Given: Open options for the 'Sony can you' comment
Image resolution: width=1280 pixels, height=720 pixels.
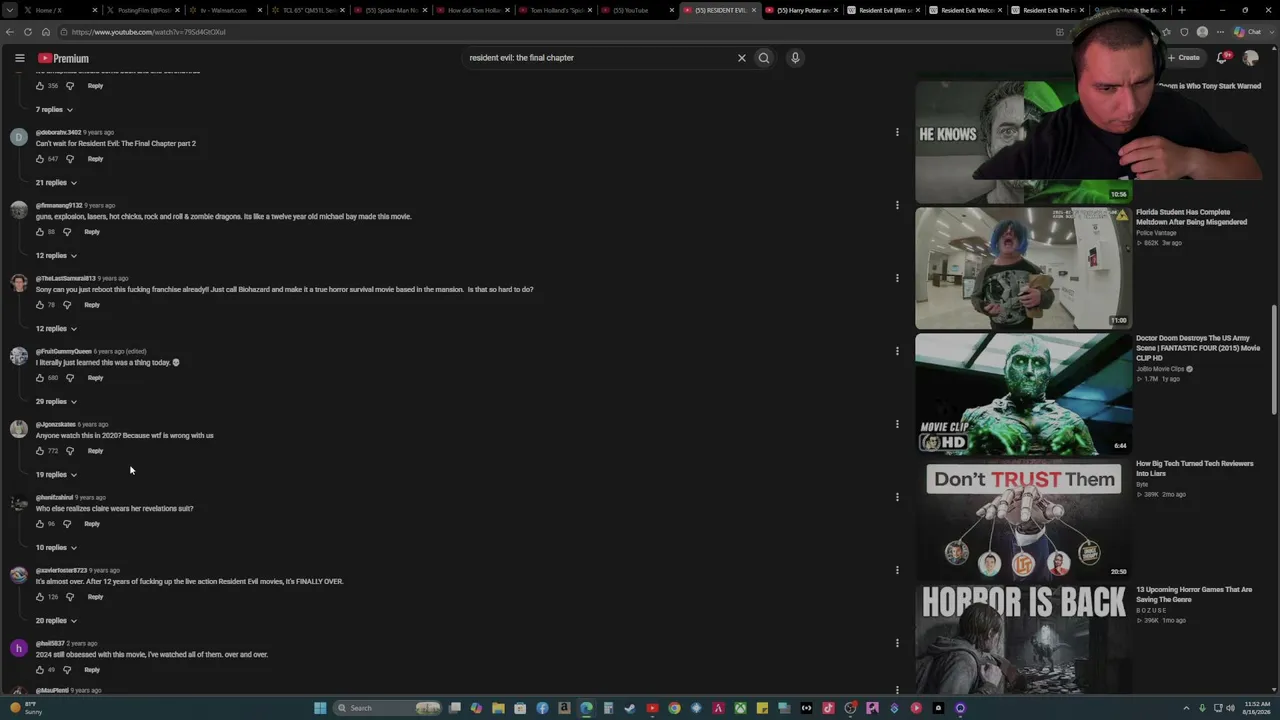Looking at the screenshot, I should (897, 278).
